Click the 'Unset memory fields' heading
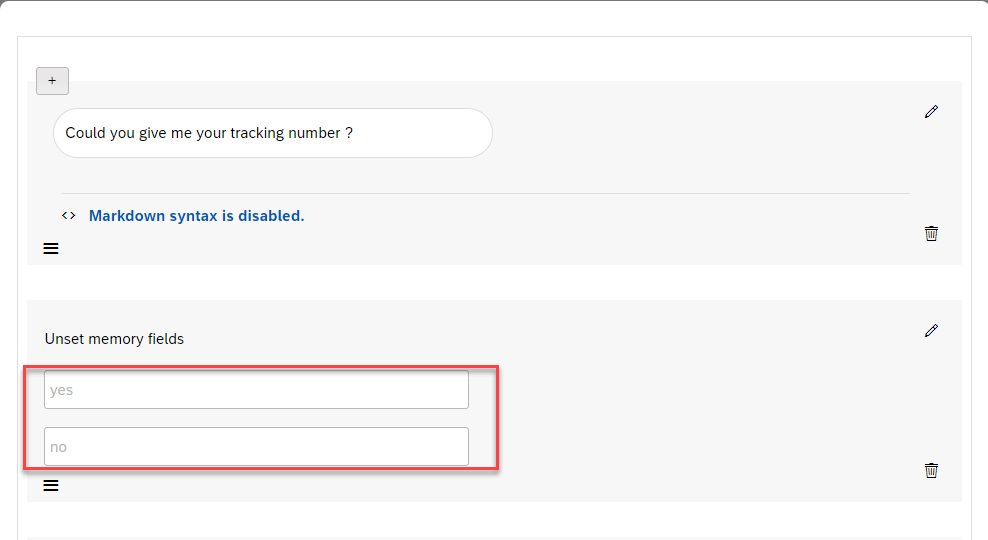The width and height of the screenshot is (988, 540). [x=114, y=339]
